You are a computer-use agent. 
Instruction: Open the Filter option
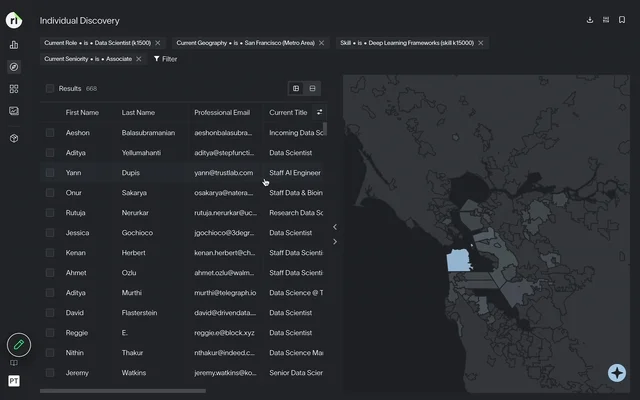point(165,59)
